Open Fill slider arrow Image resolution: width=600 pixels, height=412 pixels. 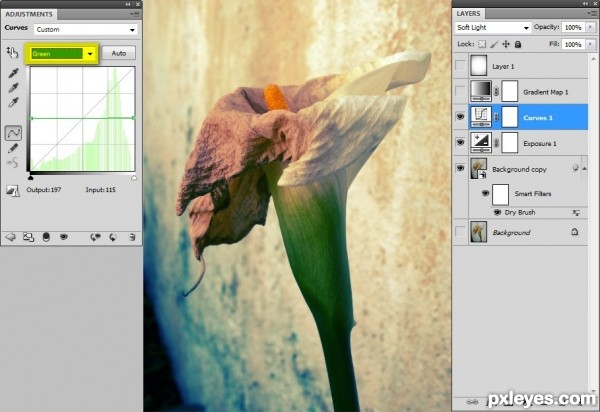pyautogui.click(x=590, y=44)
